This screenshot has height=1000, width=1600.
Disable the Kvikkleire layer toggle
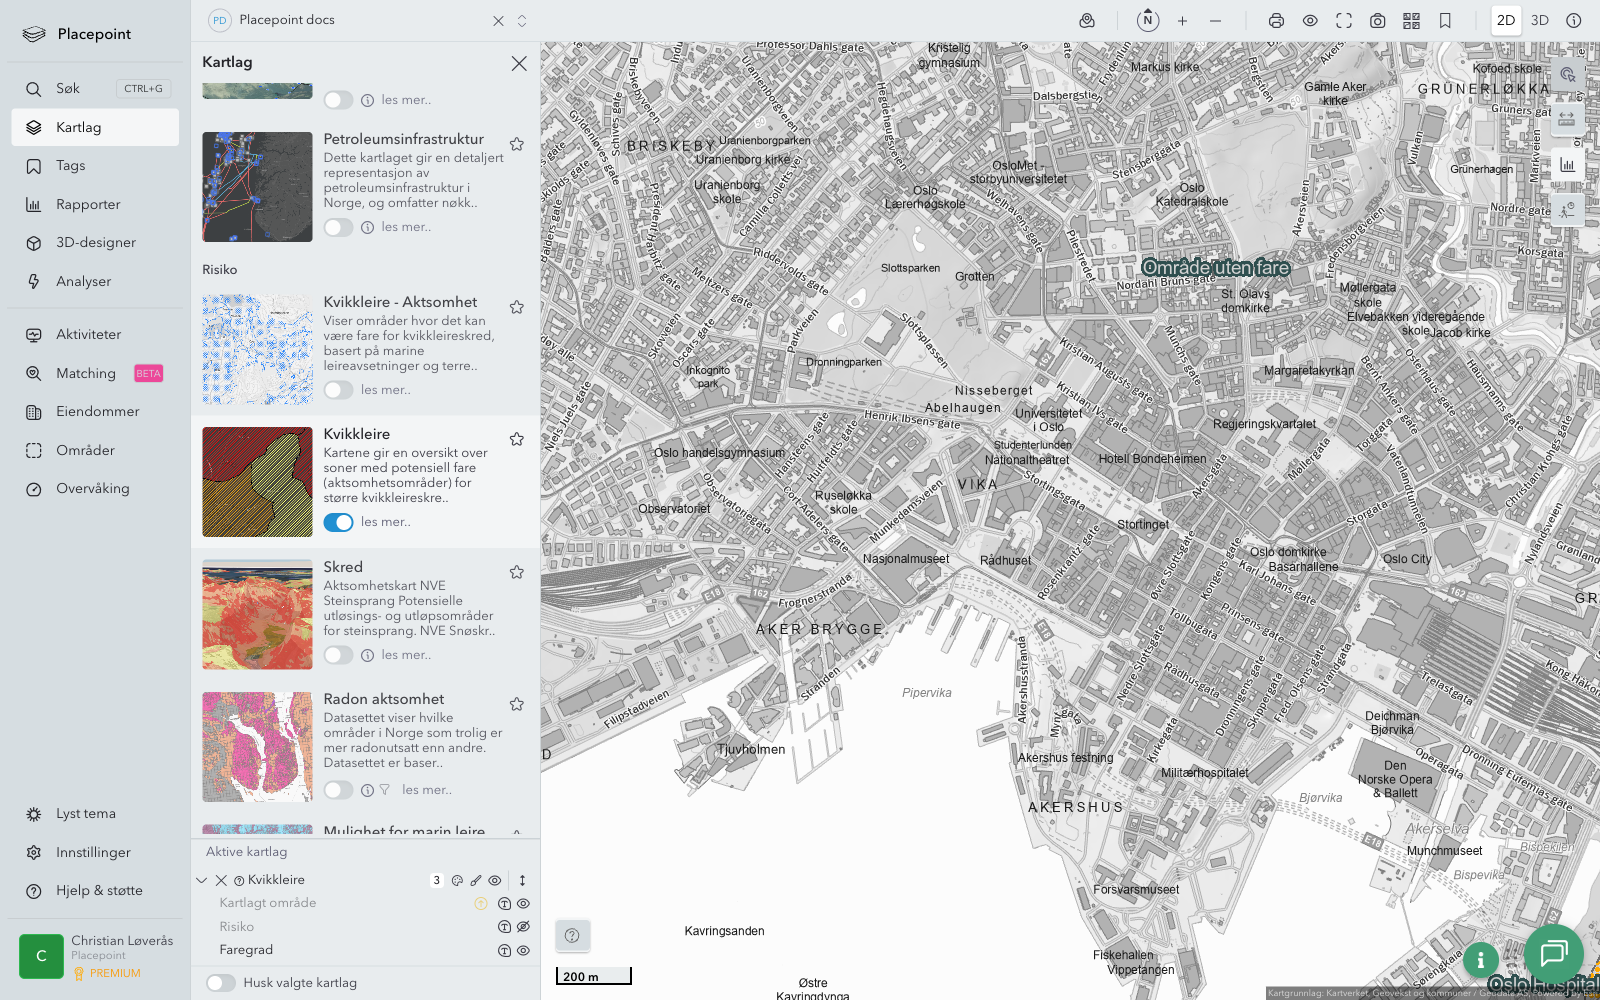(338, 522)
